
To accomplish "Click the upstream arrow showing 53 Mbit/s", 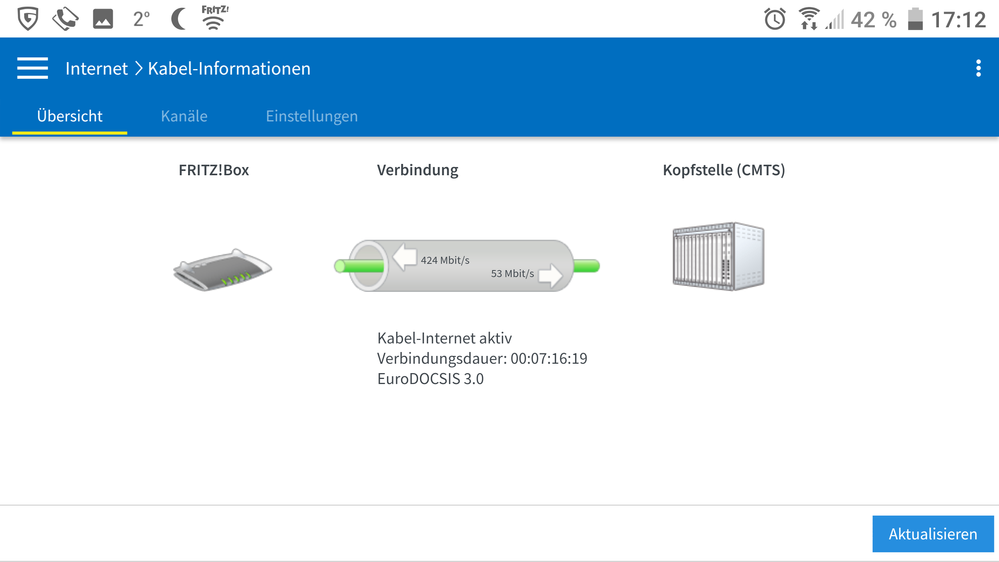I will point(550,274).
